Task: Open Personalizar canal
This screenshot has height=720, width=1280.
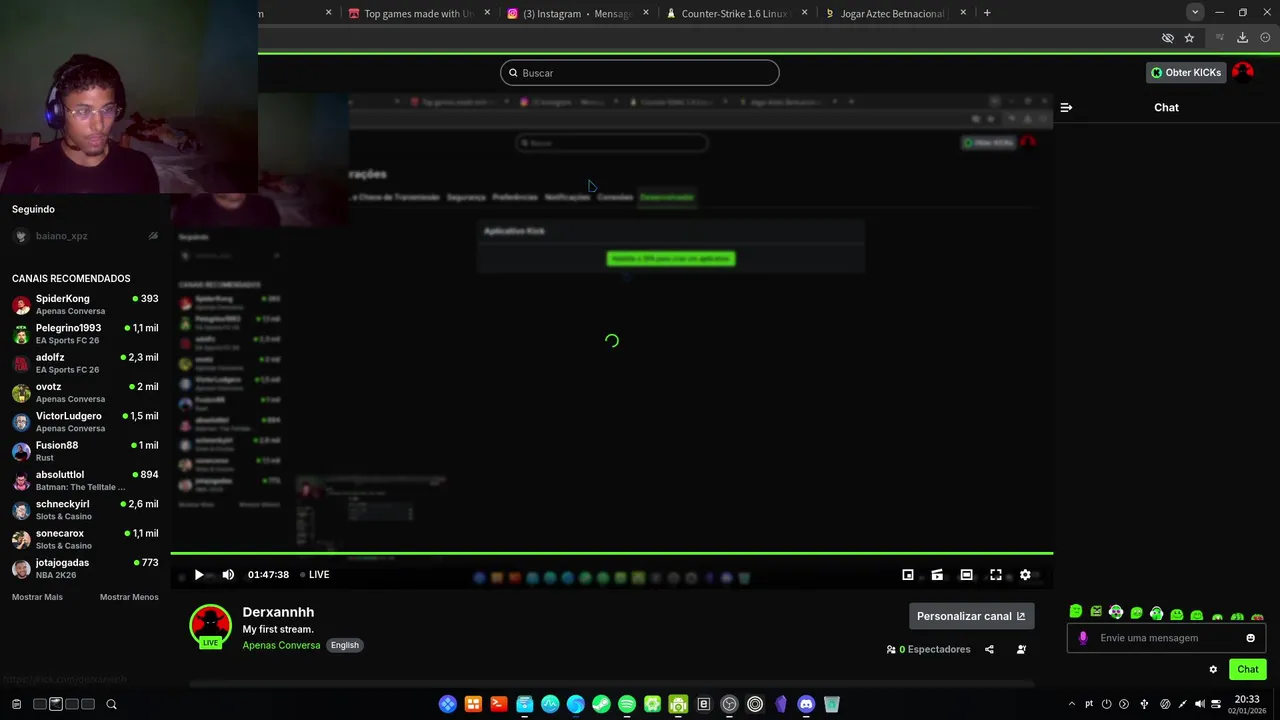Action: (x=971, y=616)
